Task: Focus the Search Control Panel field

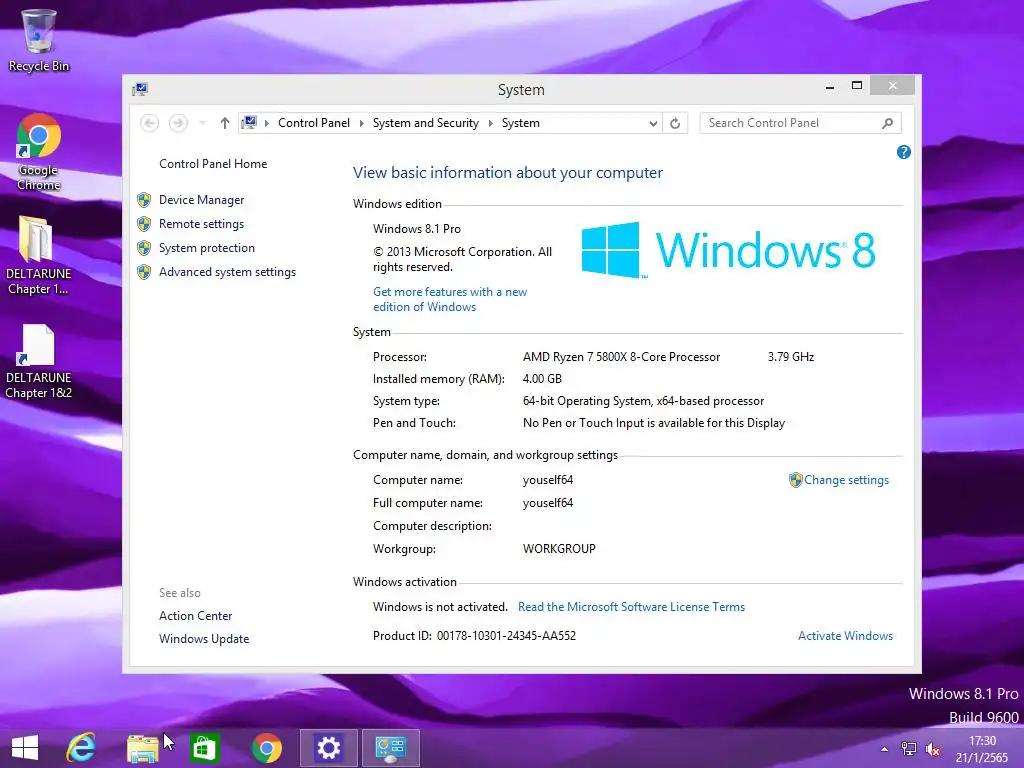Action: tap(790, 123)
